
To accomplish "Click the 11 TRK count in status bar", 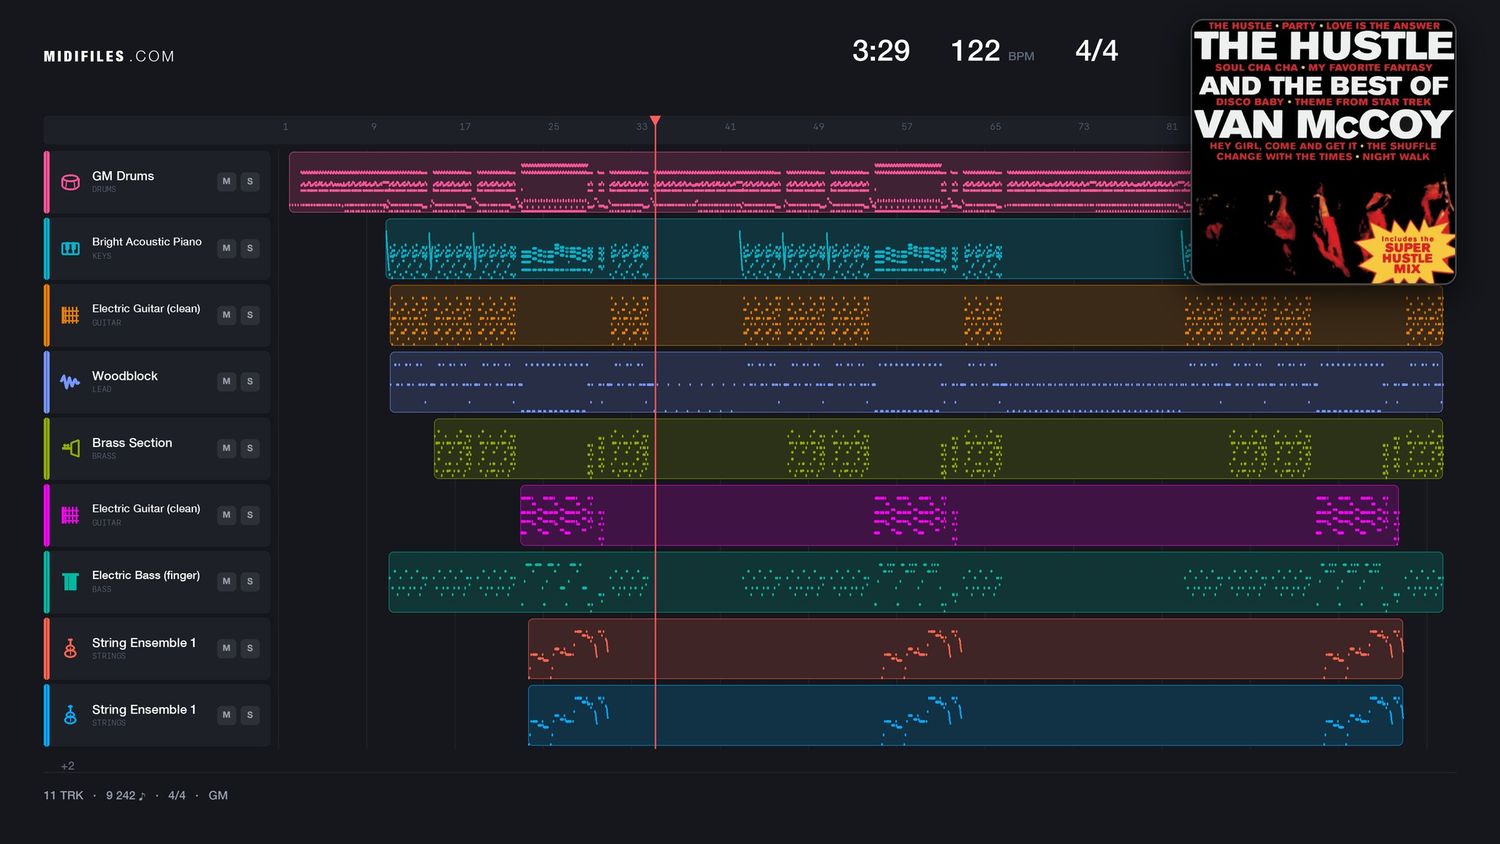I will point(63,796).
